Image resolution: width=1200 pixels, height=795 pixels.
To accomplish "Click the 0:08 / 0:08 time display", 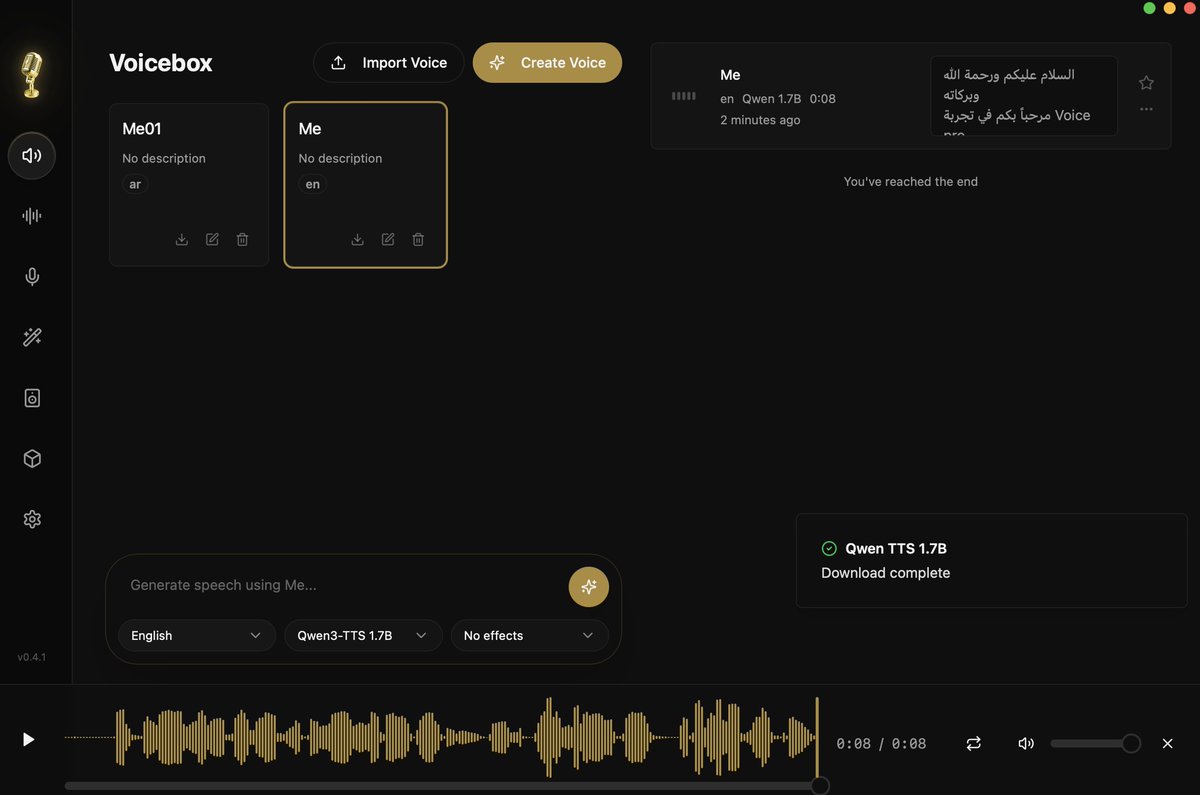I will pyautogui.click(x=881, y=744).
